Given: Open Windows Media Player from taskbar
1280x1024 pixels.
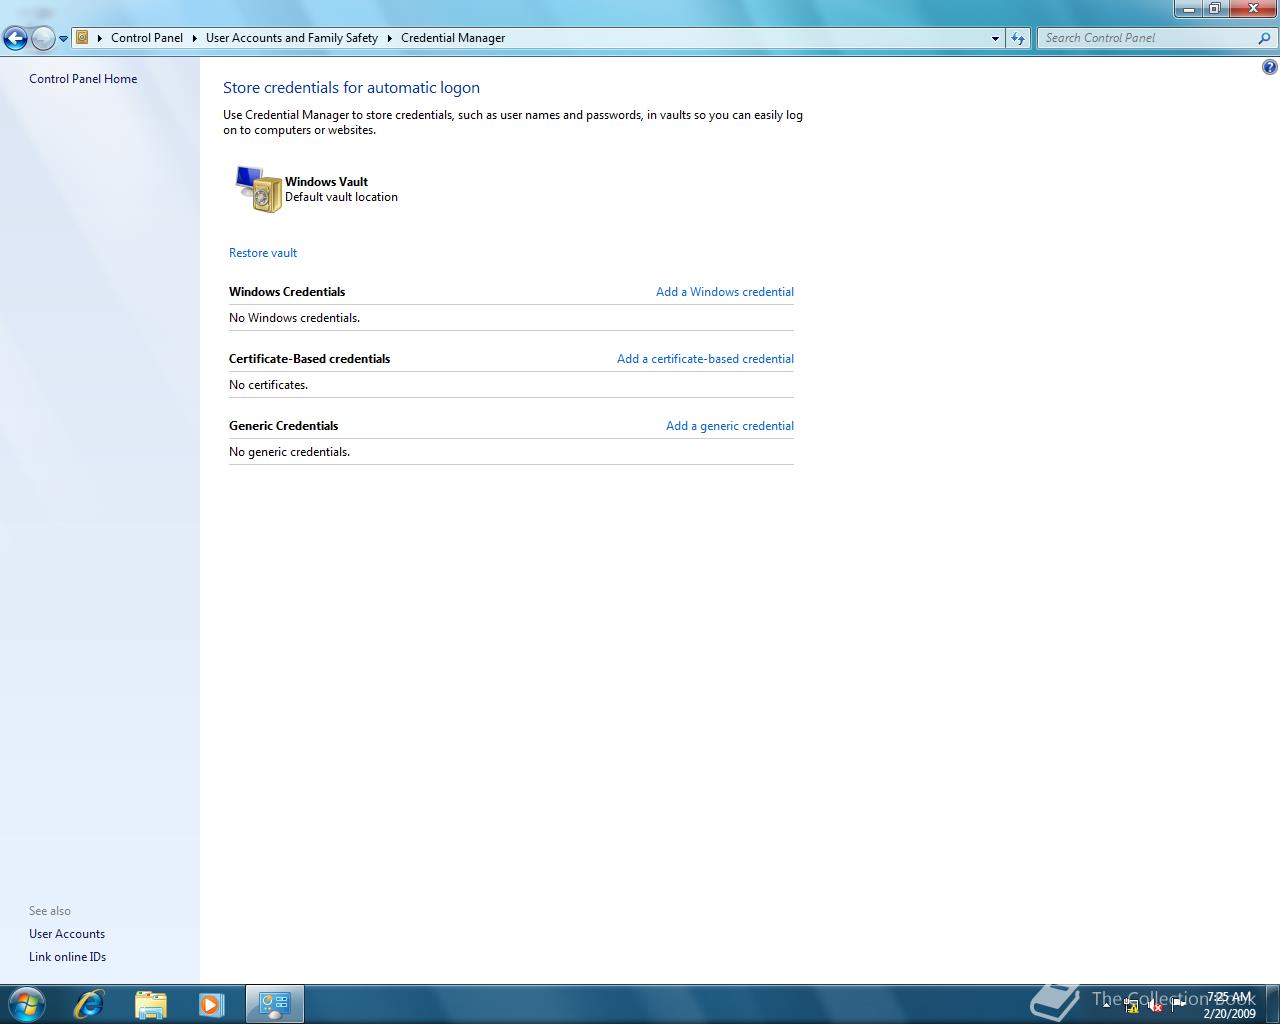Looking at the screenshot, I should 211,1004.
